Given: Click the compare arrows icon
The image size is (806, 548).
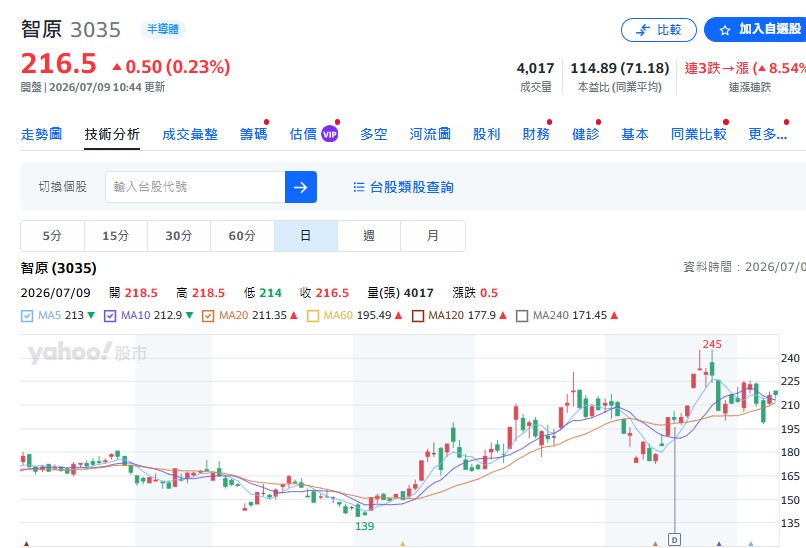Looking at the screenshot, I should (643, 30).
